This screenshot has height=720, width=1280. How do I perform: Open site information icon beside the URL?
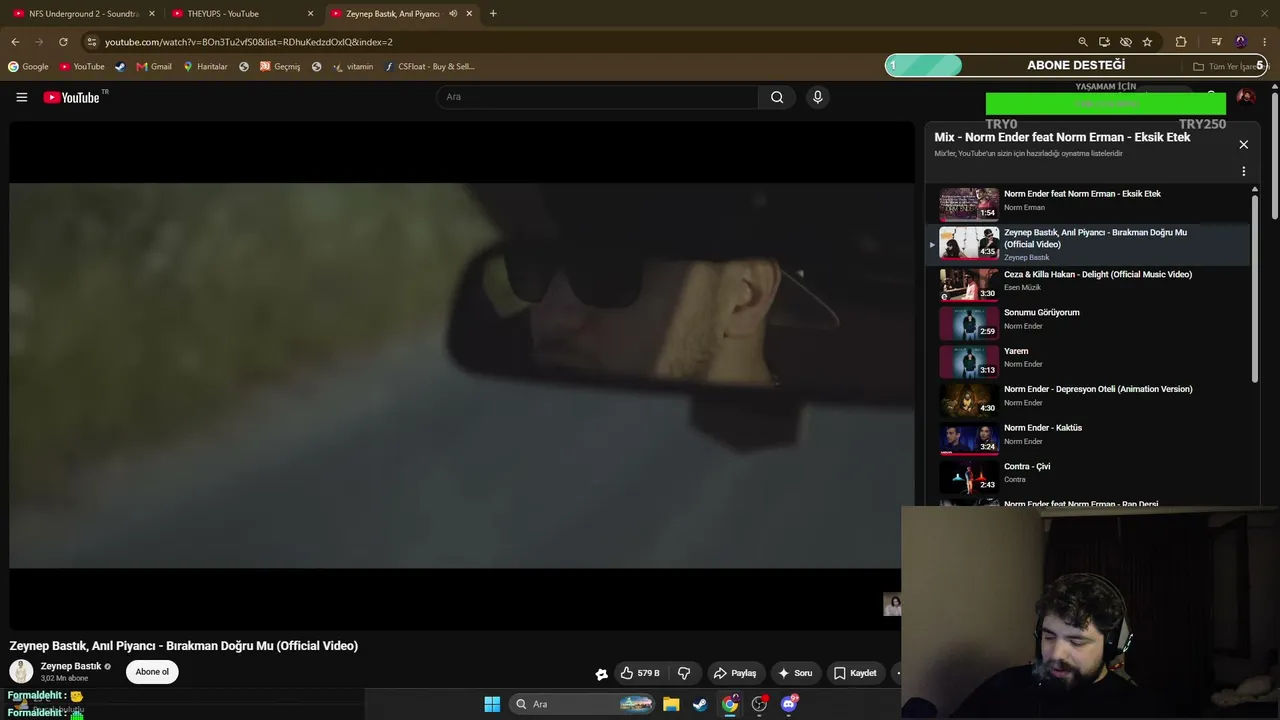click(92, 42)
